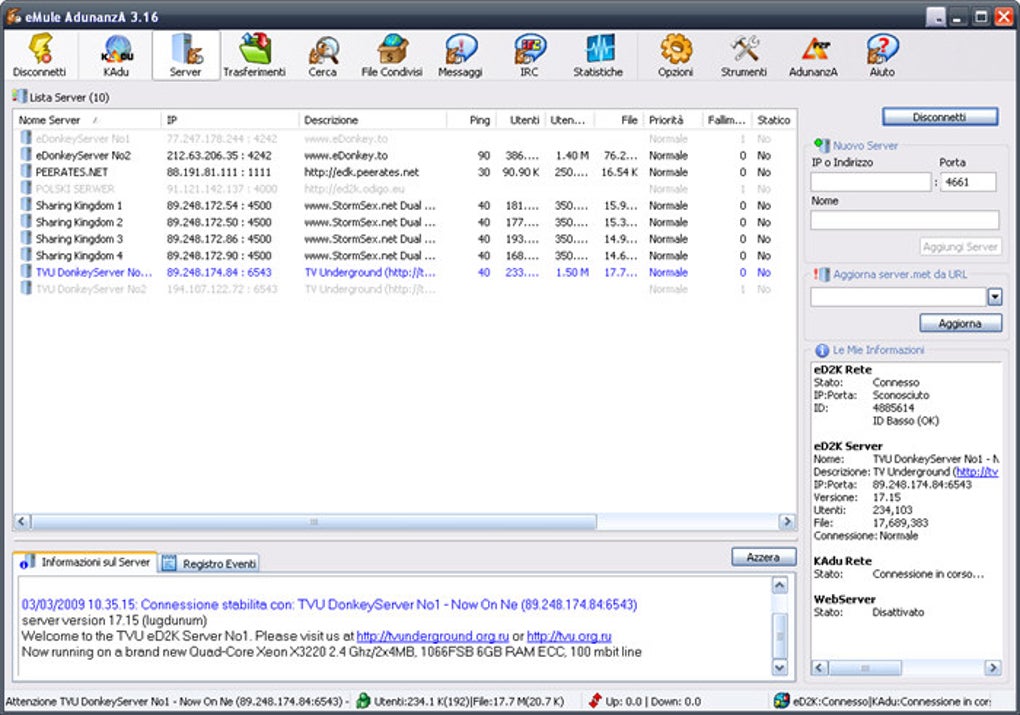The image size is (1020, 715).
Task: Sort by the Priorità column header
Action: pyautogui.click(x=673, y=120)
